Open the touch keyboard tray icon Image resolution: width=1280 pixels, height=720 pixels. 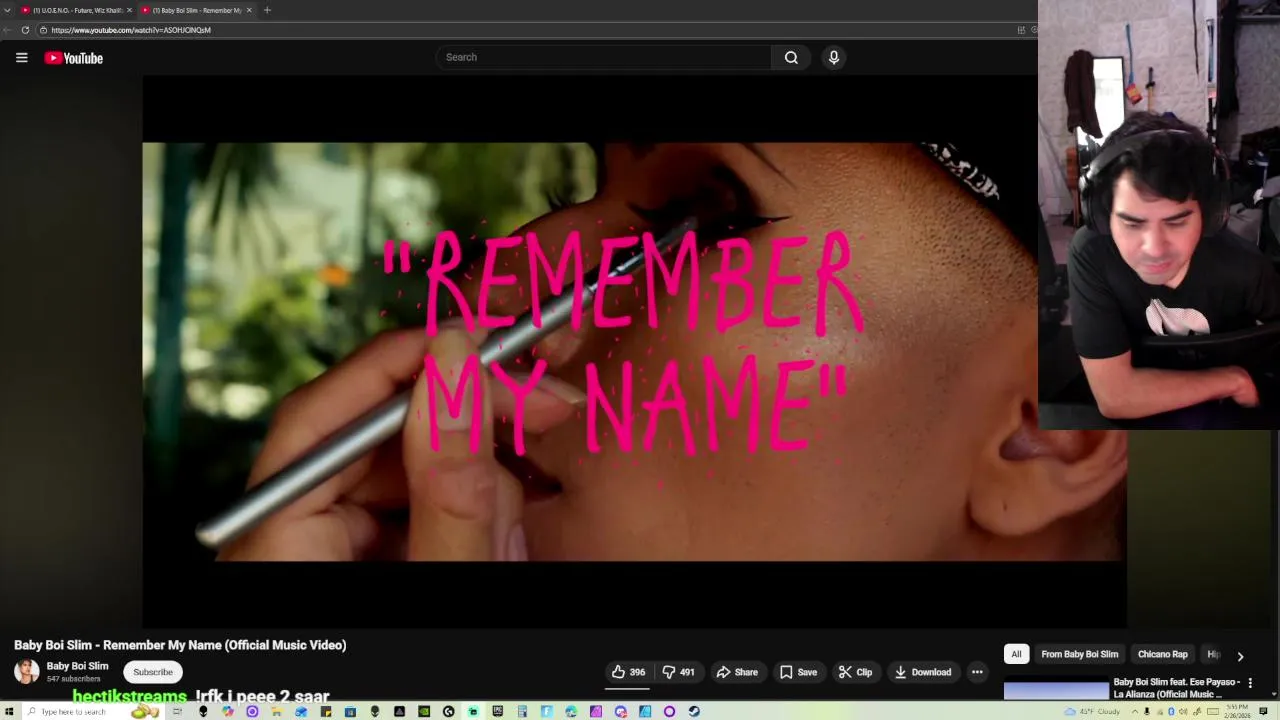pyautogui.click(x=1213, y=712)
